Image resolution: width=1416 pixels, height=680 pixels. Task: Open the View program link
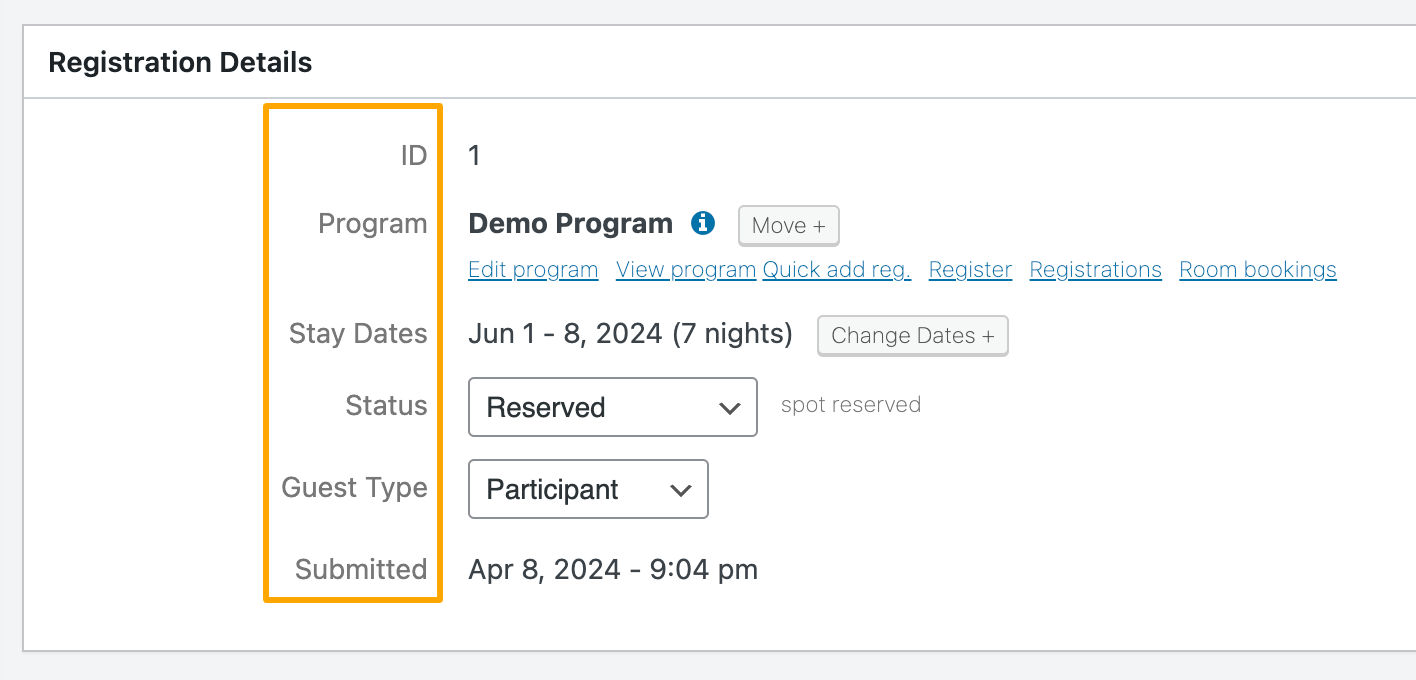click(x=686, y=269)
